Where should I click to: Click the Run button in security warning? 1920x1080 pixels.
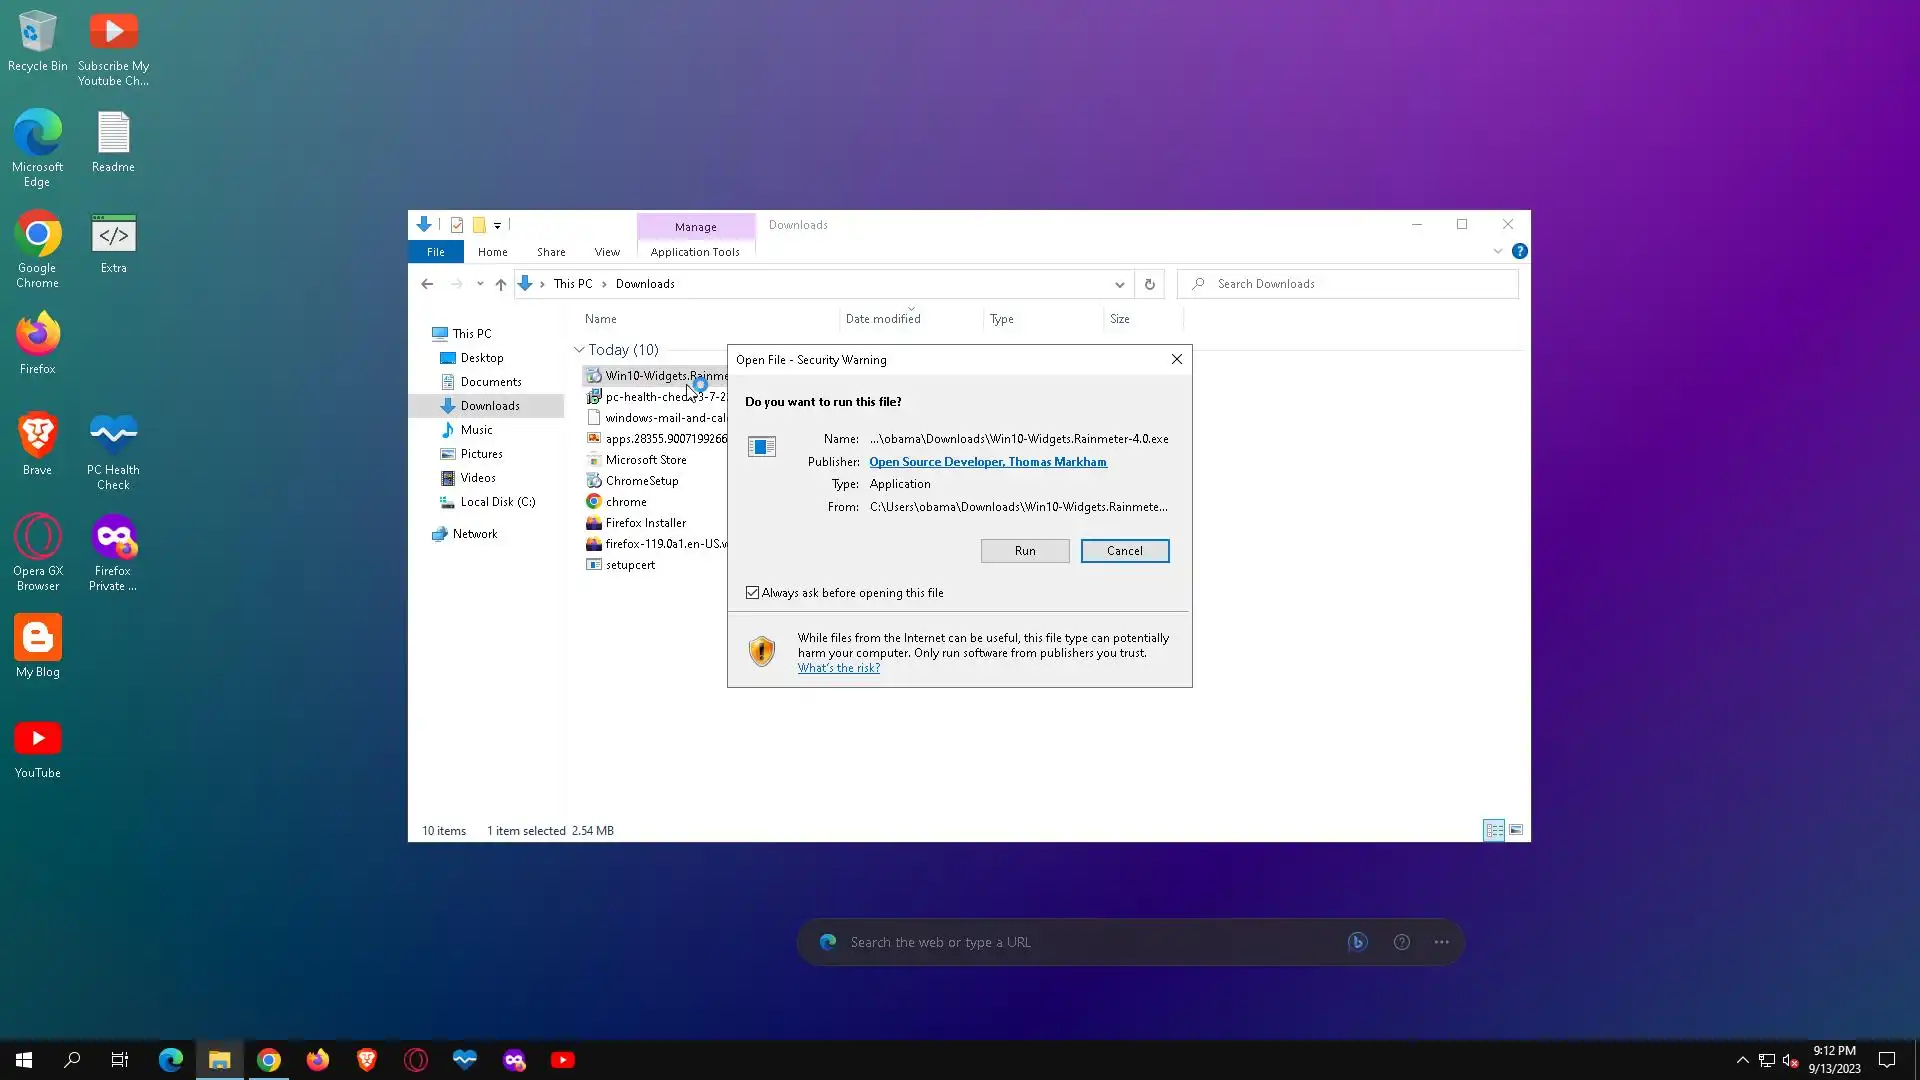1024,551
